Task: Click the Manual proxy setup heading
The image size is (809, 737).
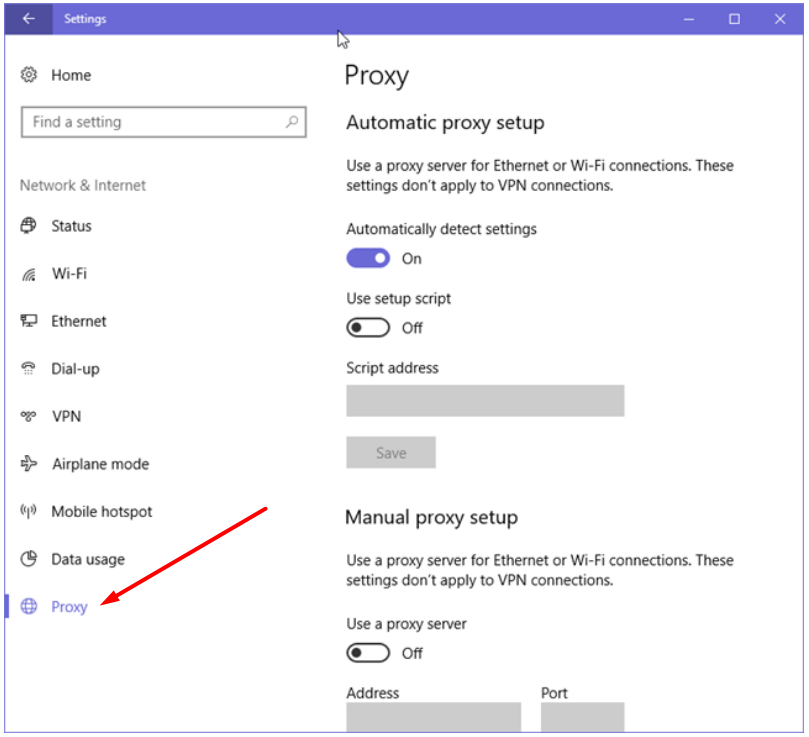Action: point(431,518)
